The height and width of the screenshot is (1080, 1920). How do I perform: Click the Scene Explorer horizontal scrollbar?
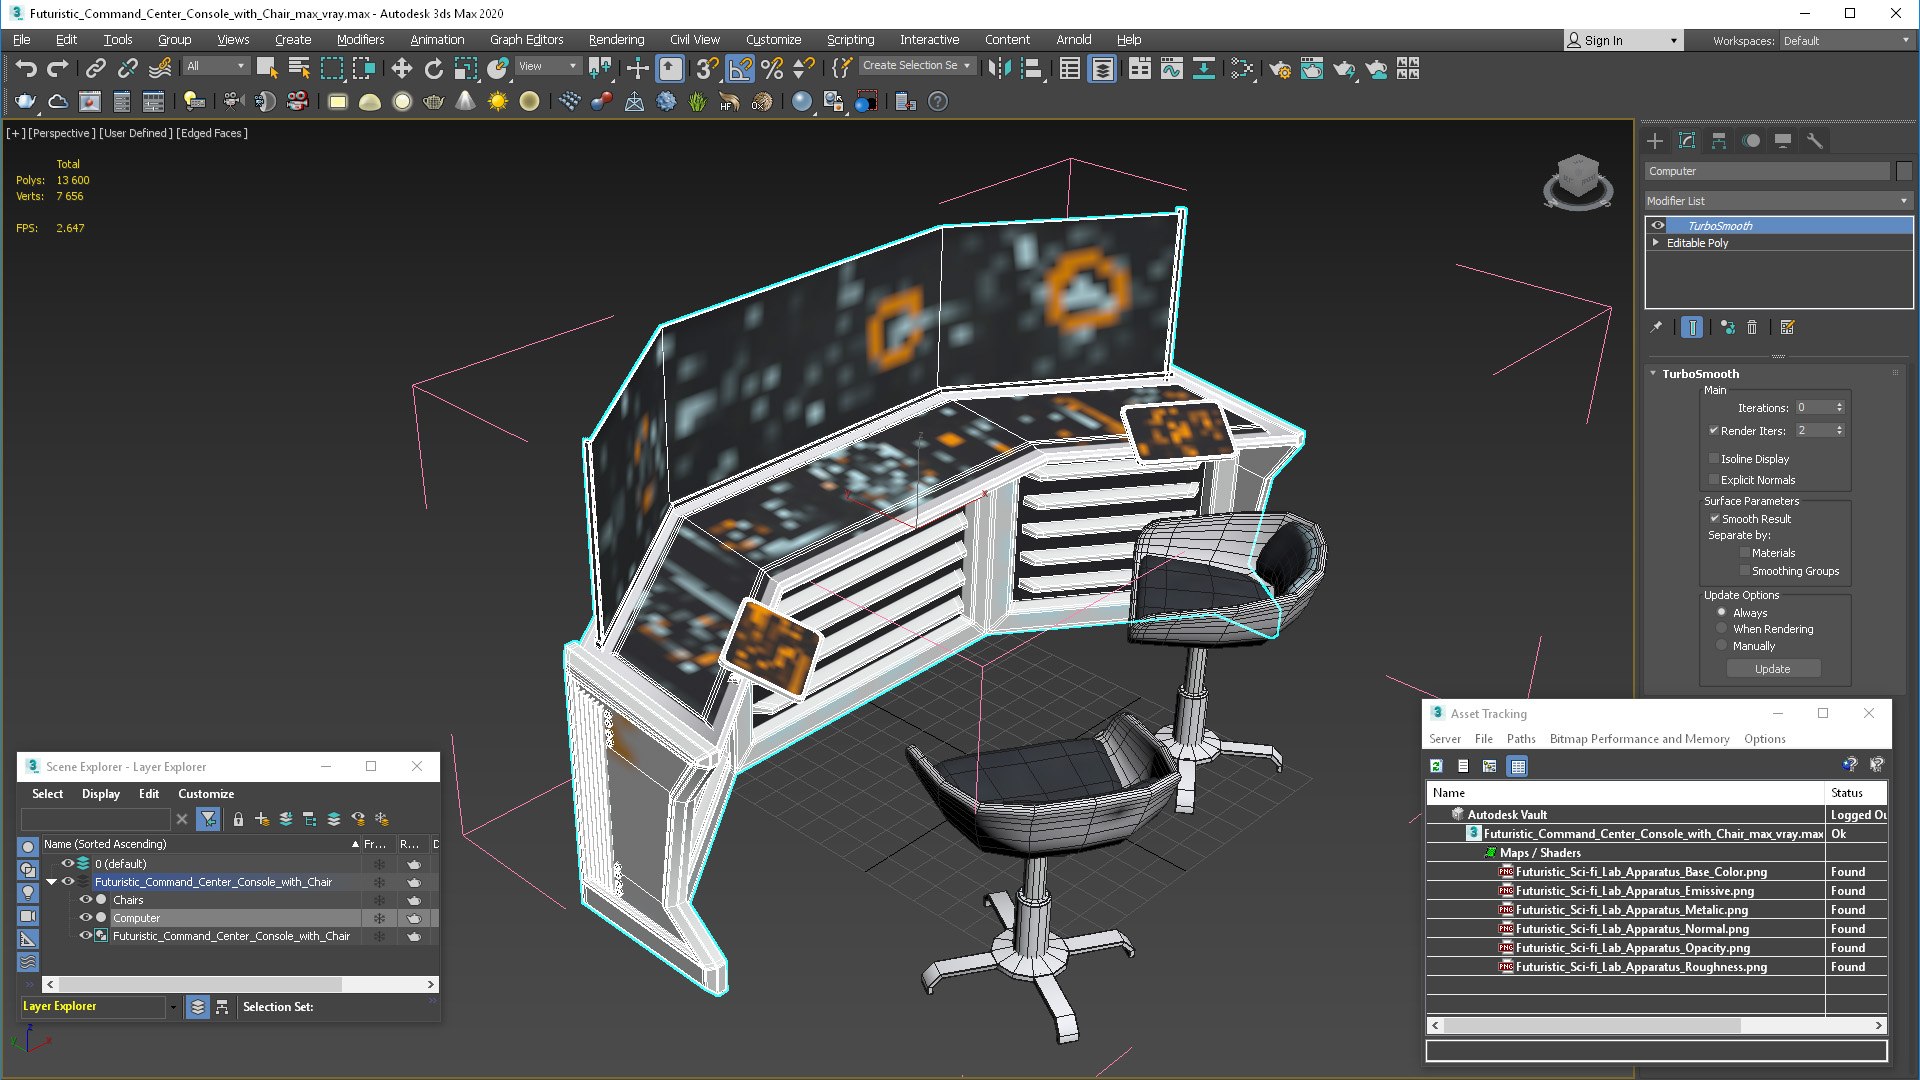point(240,985)
